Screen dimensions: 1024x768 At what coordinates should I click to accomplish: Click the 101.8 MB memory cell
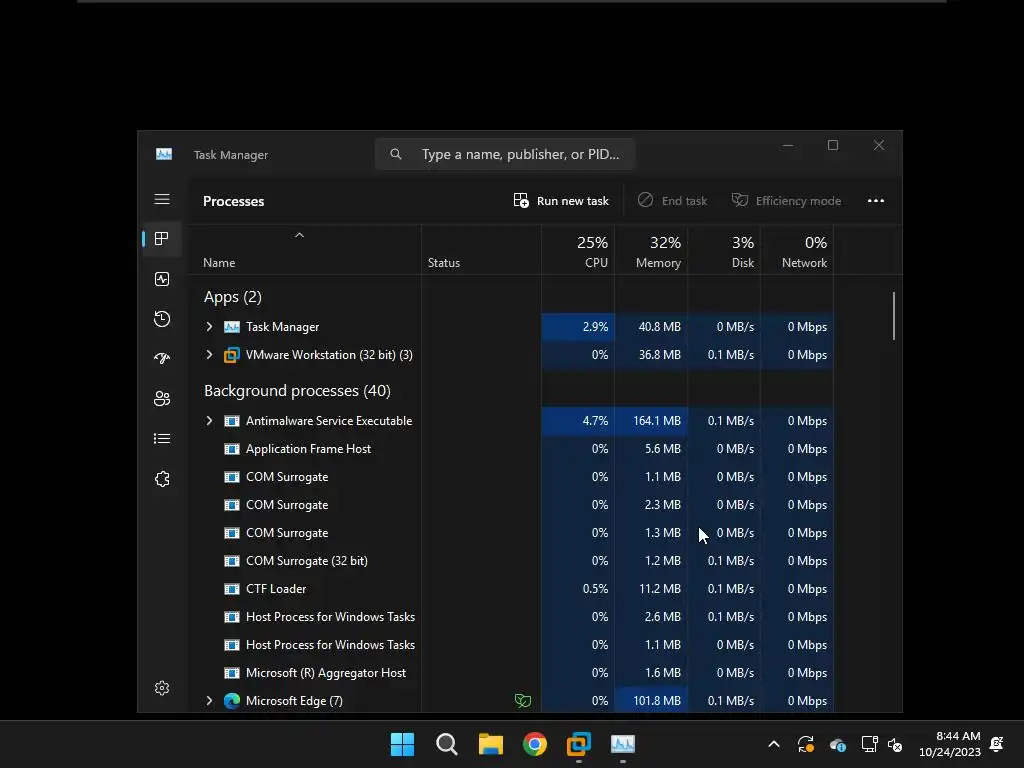click(x=651, y=701)
